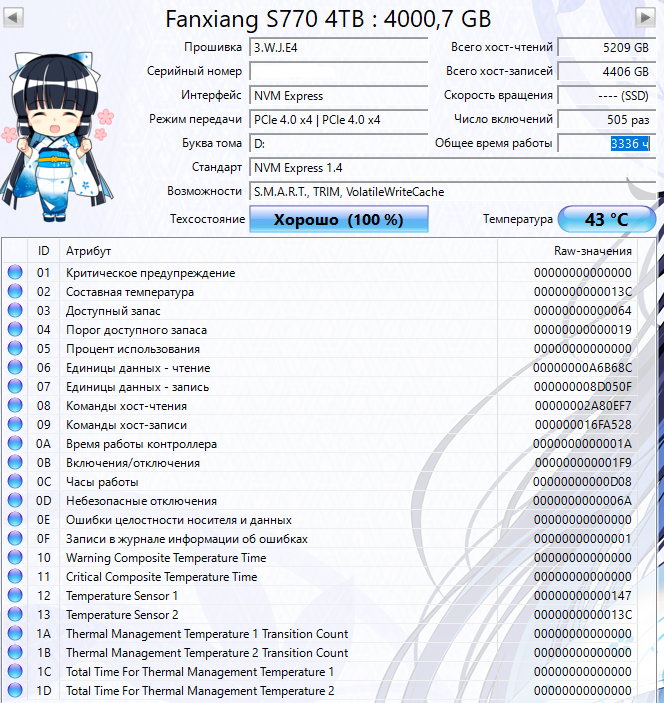Select raw value 000000016FA528

tap(582, 425)
